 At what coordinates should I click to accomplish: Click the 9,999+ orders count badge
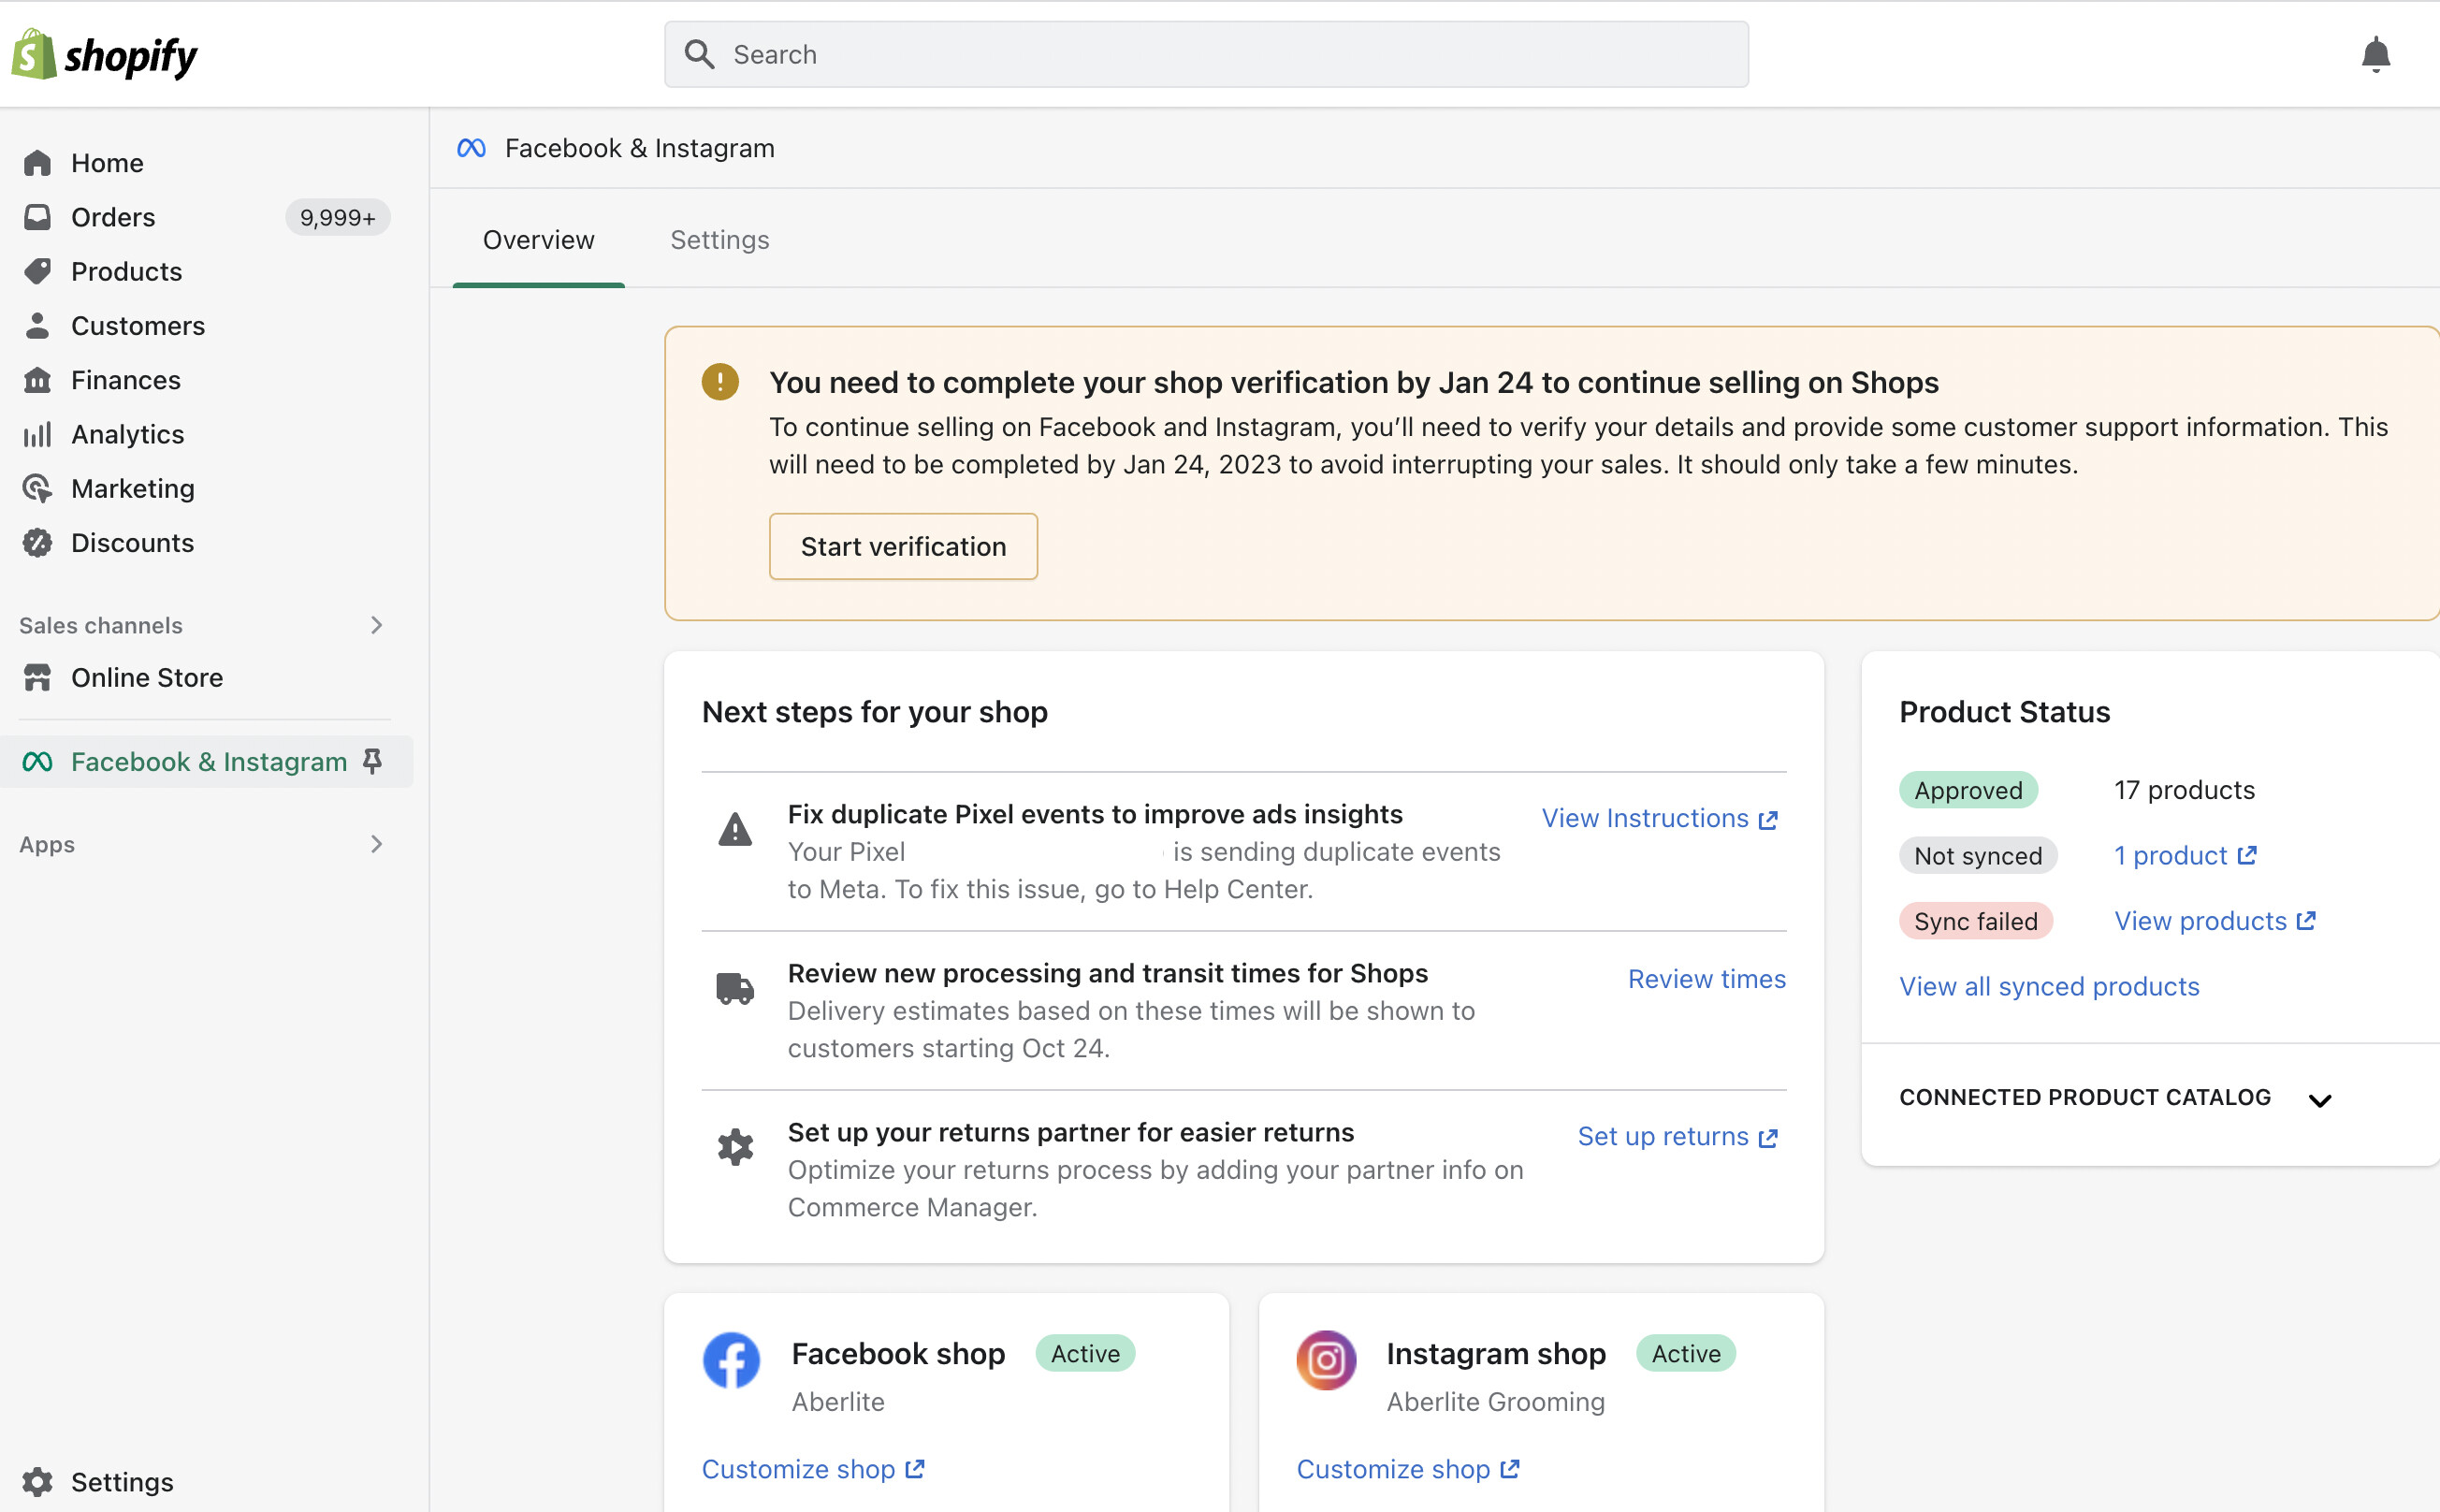(x=337, y=217)
